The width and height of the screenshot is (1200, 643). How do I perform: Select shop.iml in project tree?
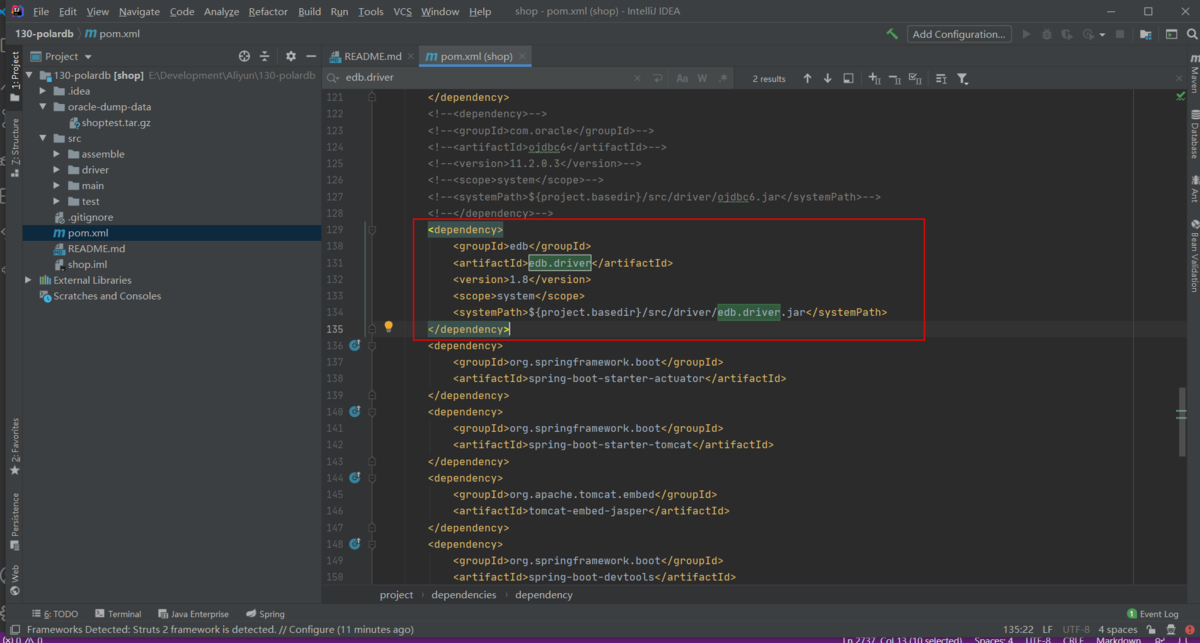coord(80,264)
